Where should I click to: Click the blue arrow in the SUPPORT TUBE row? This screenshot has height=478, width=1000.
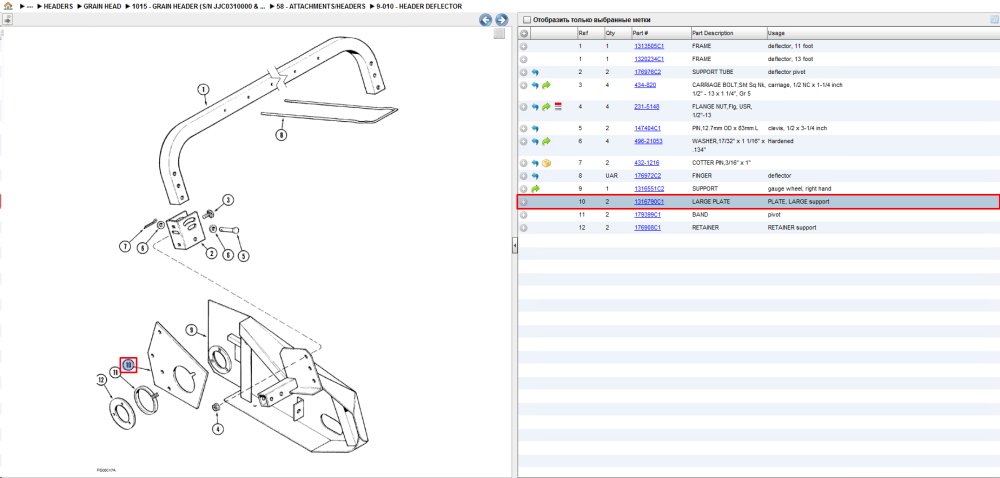pos(535,73)
